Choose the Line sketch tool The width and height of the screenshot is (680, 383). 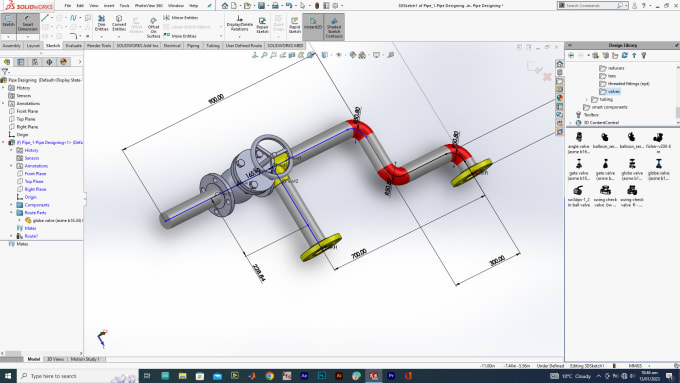45,18
